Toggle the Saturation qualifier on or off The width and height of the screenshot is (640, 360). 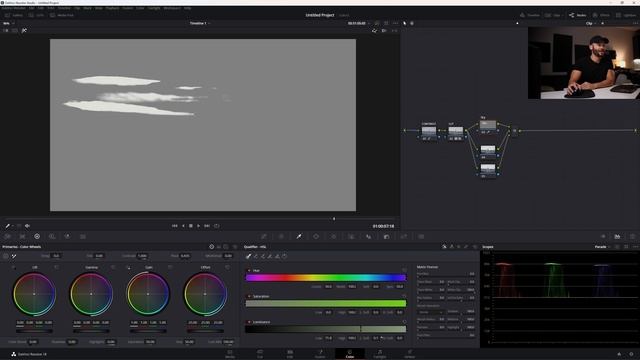(249, 296)
